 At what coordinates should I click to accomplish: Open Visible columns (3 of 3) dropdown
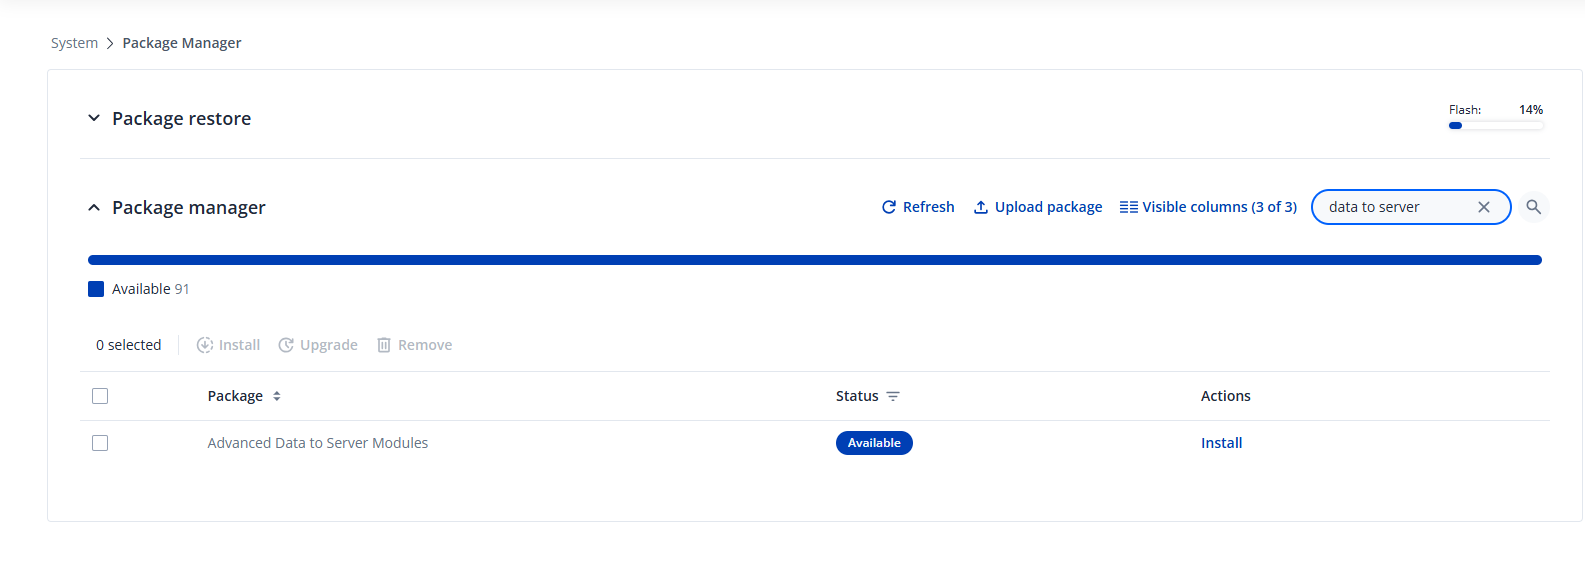coord(1219,207)
